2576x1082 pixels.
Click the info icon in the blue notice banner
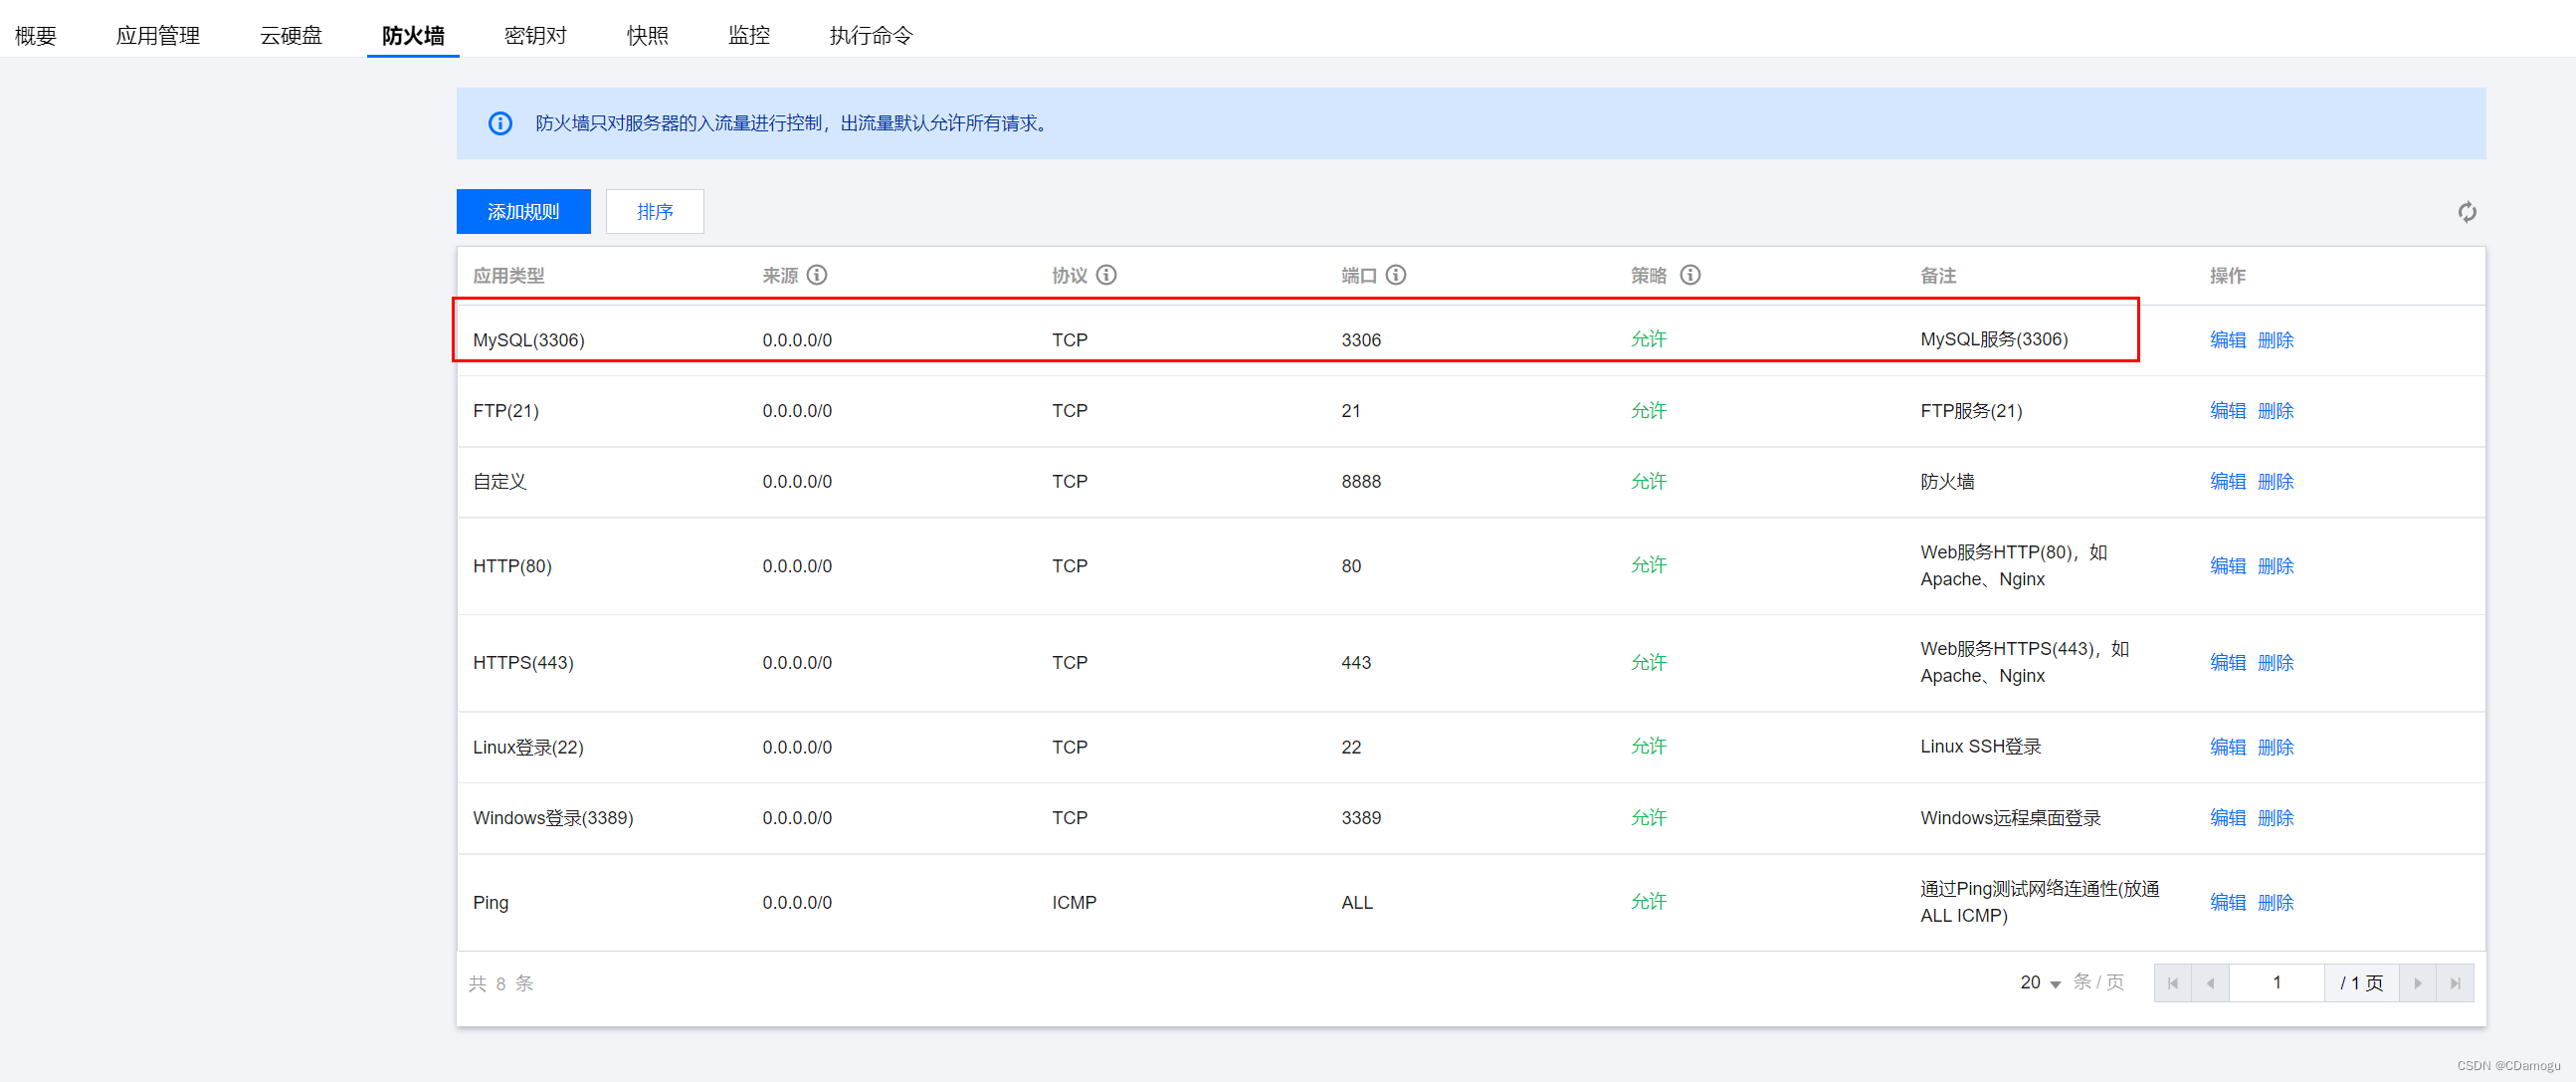500,123
